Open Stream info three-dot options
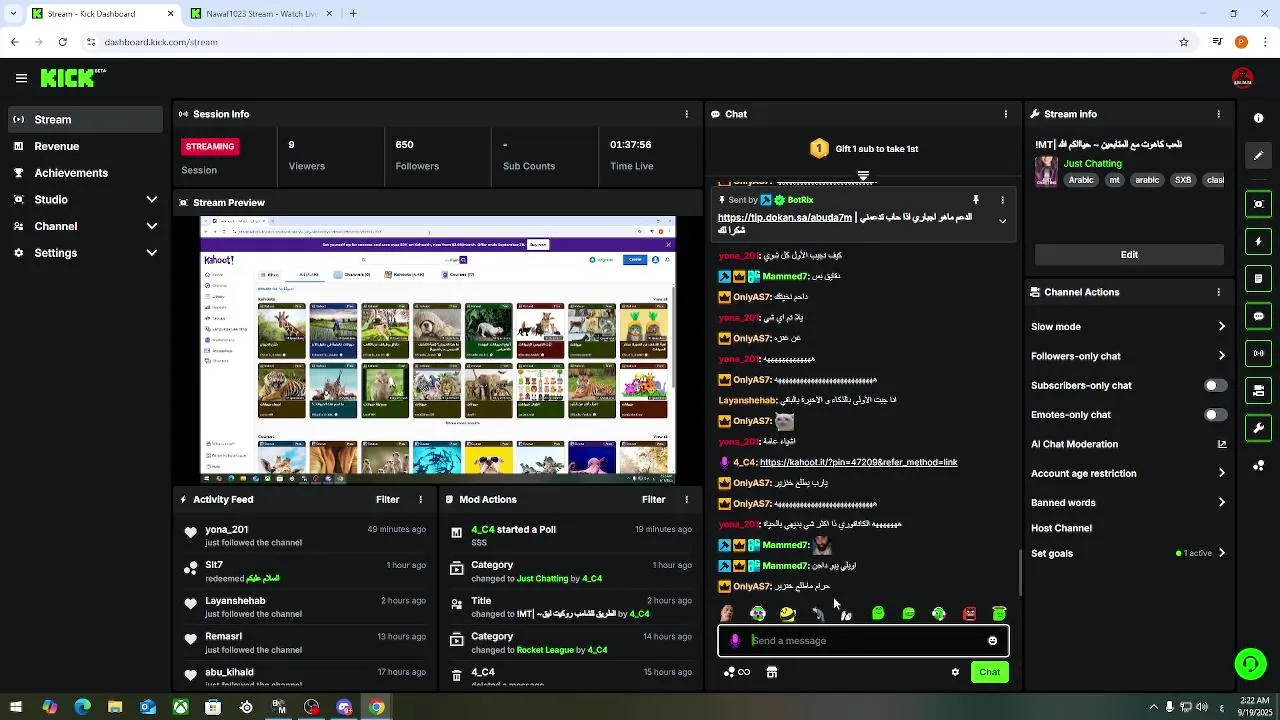This screenshot has height=720, width=1280. pyautogui.click(x=1218, y=114)
